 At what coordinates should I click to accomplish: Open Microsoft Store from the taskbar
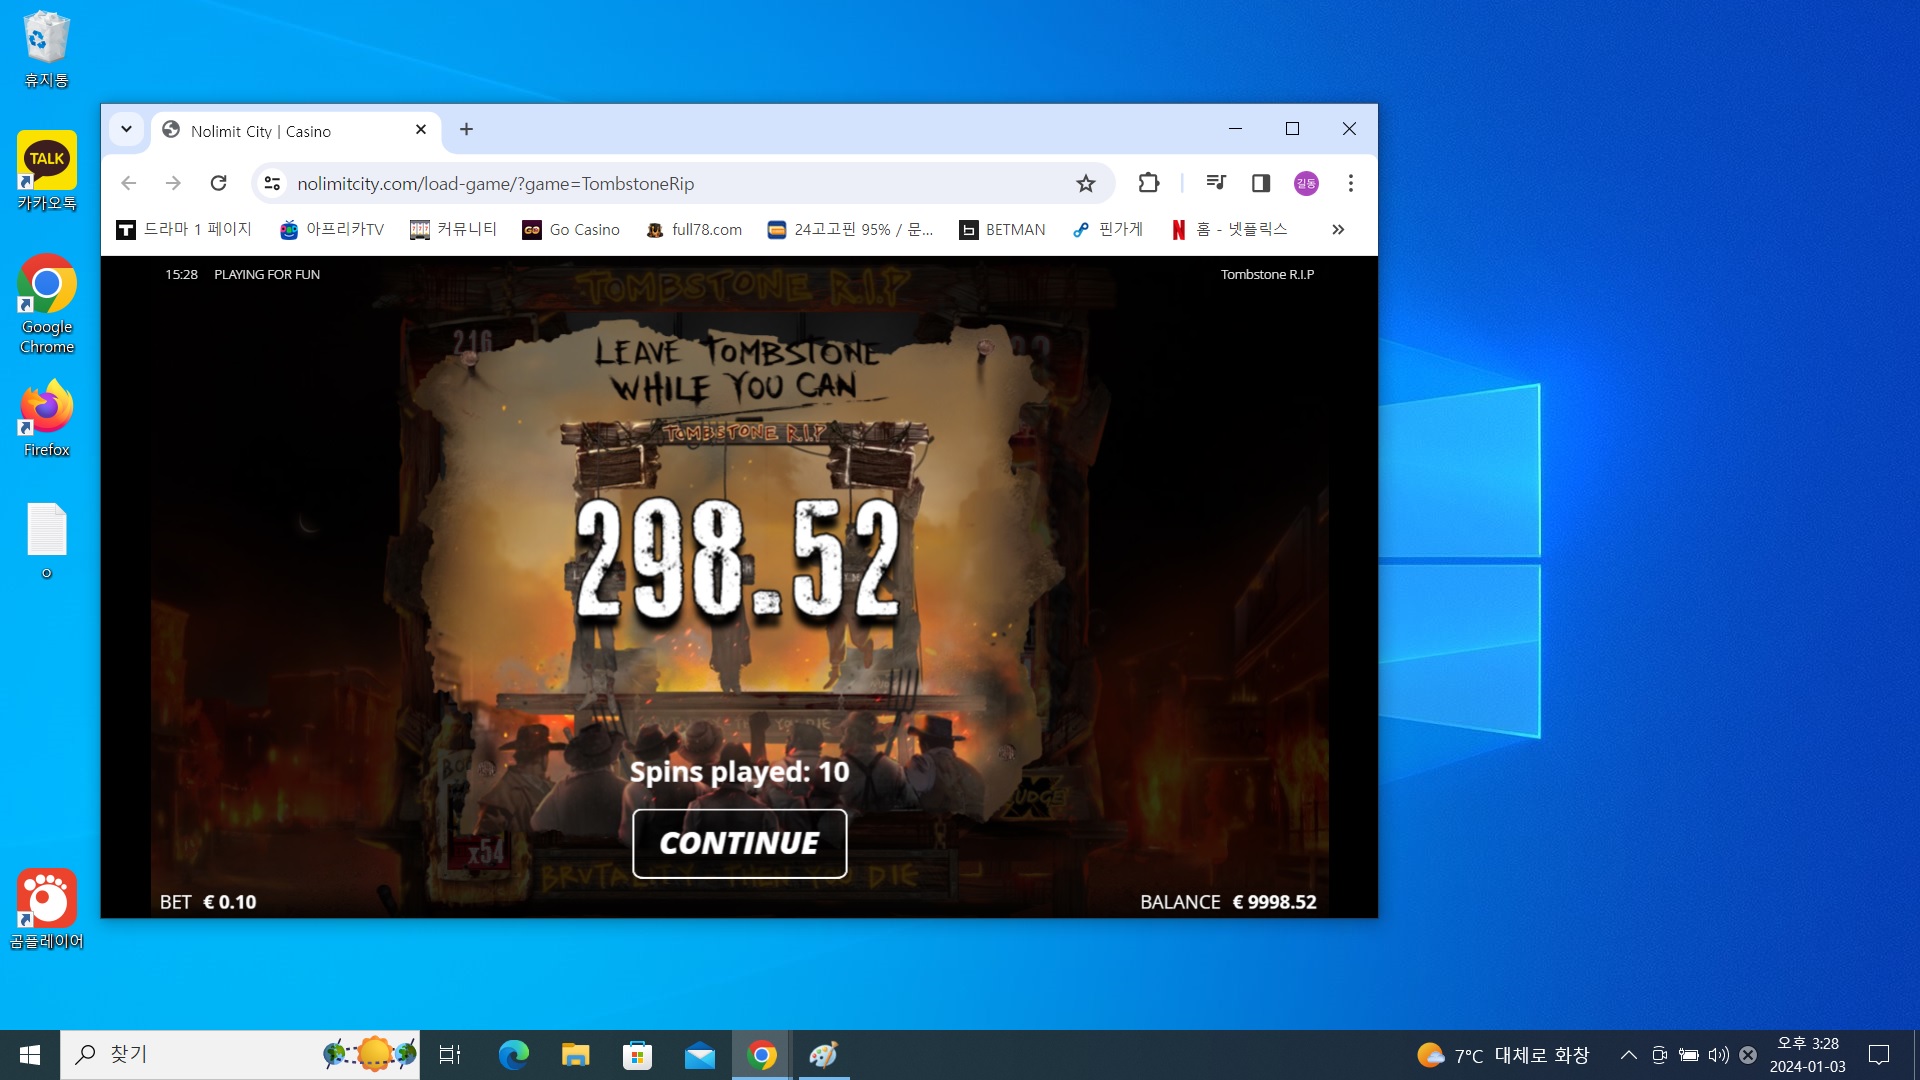coord(637,1055)
